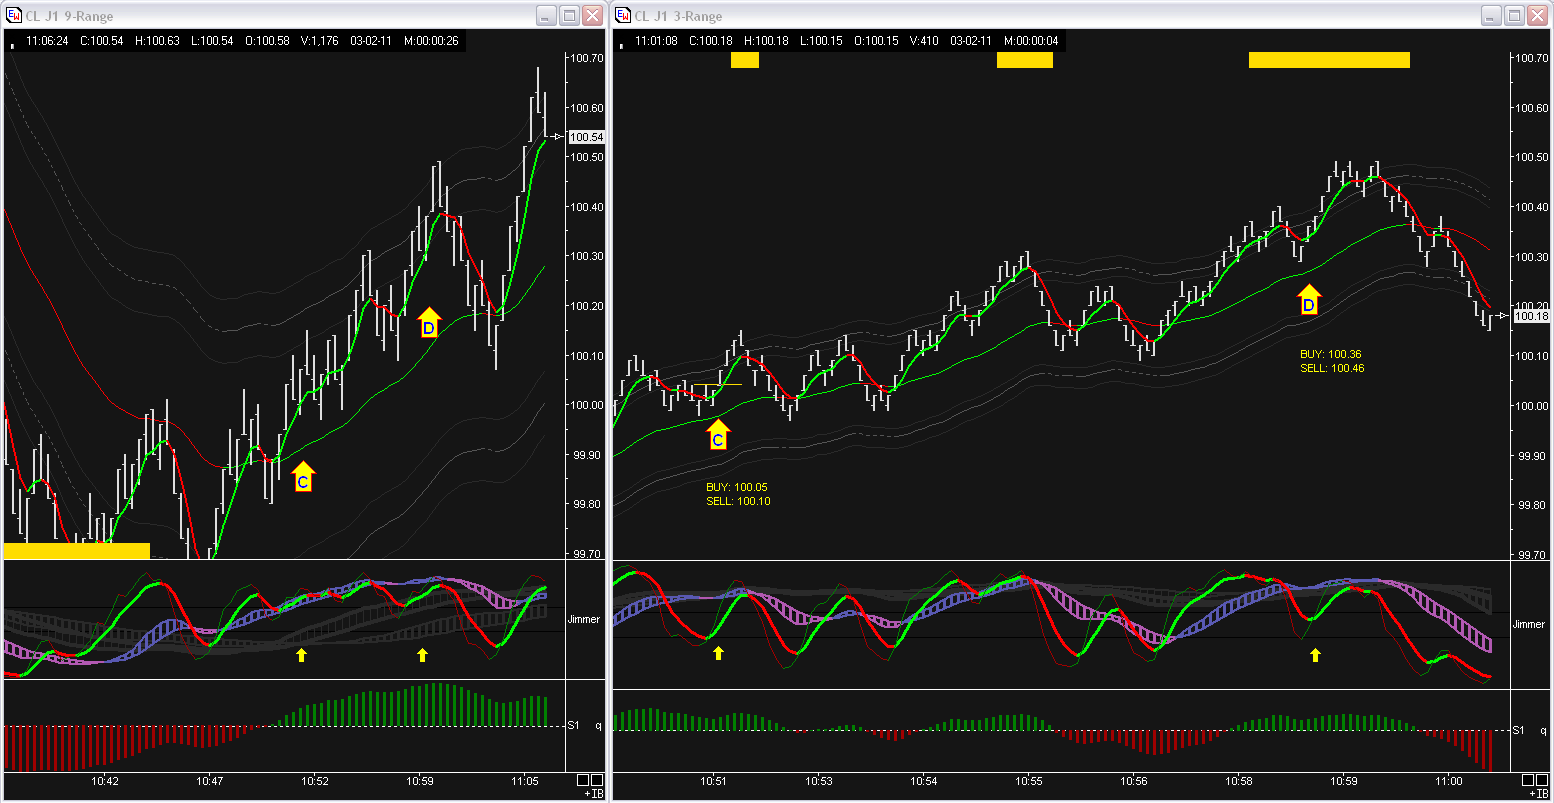Click the longest yellow bar atop the 3-Range chart
The height and width of the screenshot is (803, 1554).
(1329, 60)
